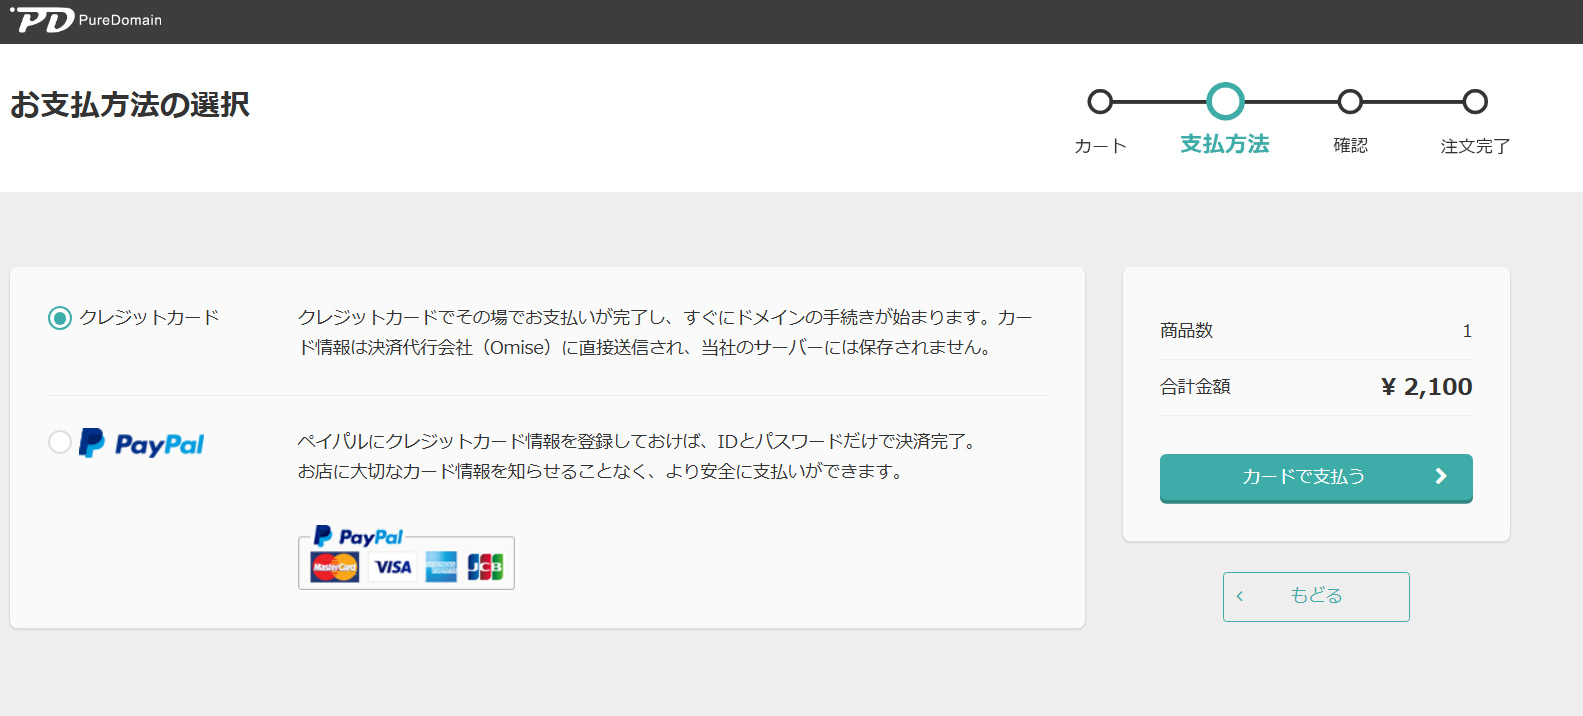This screenshot has width=1583, height=716.
Task: Click the MasterCard card icon
Action: (x=335, y=567)
